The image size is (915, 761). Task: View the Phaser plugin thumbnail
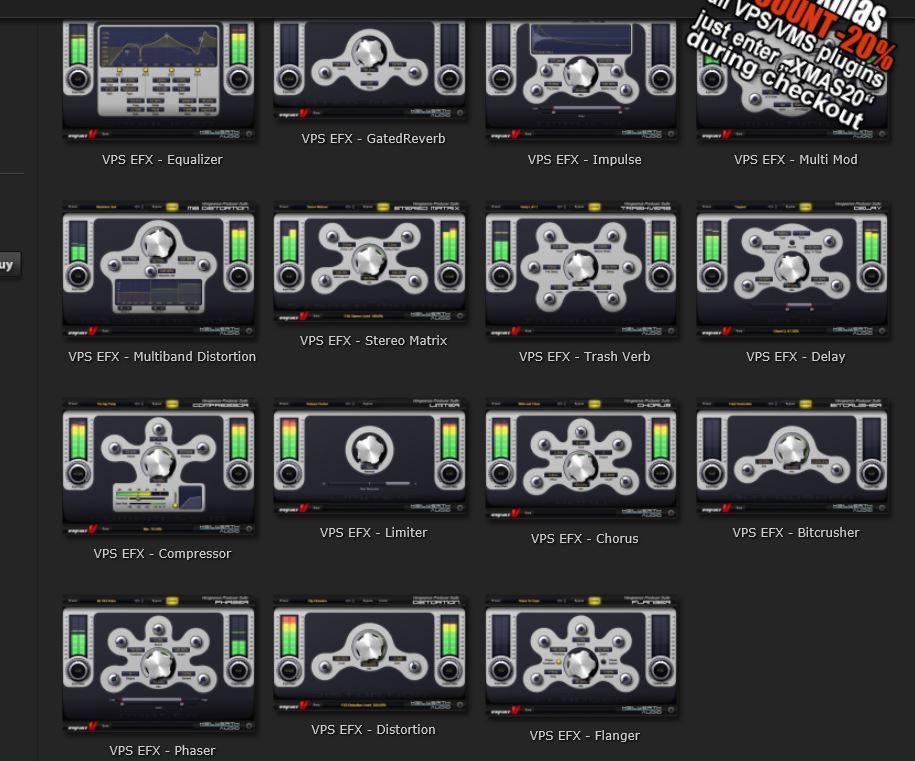tap(159, 664)
